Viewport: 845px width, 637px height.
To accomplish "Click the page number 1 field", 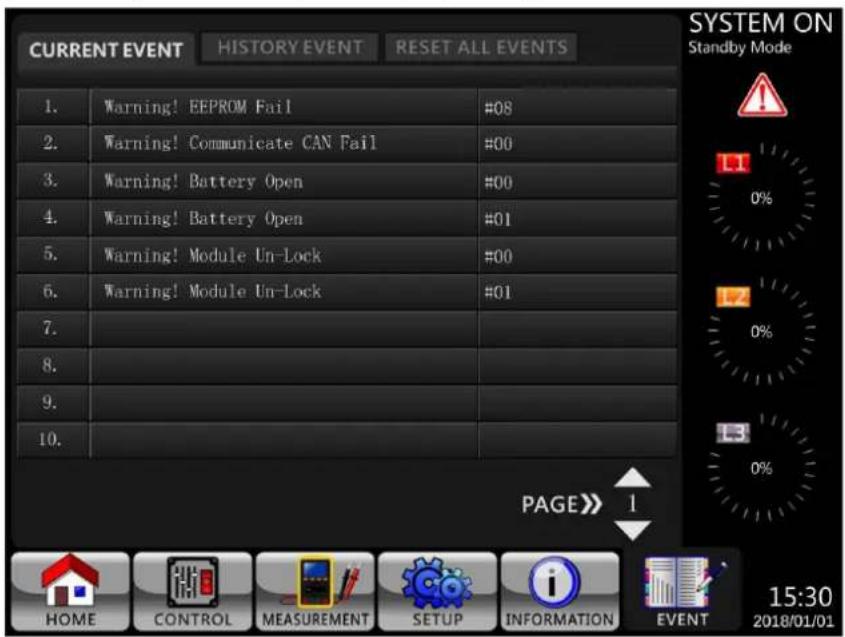I will coord(632,504).
